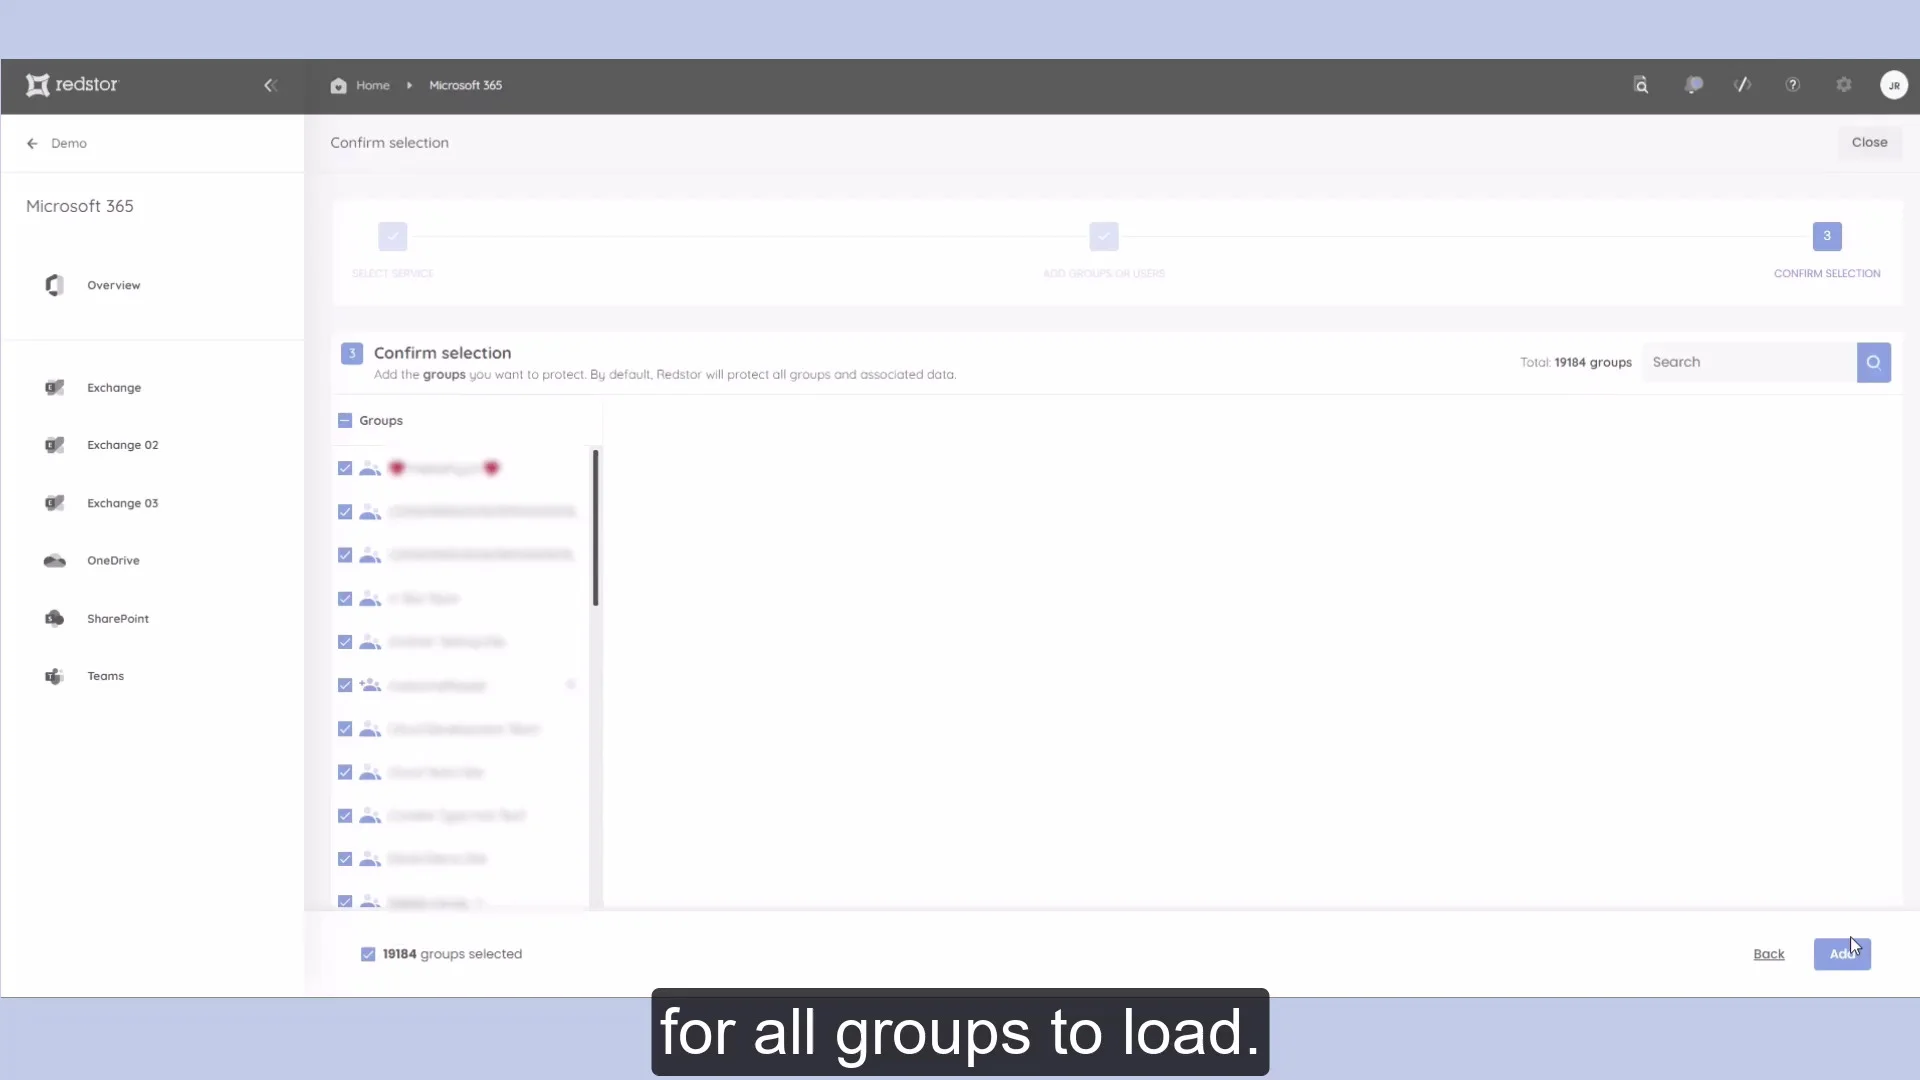Screen dimensions: 1920x1080
Task: Open the search document icon in header
Action: point(1641,86)
